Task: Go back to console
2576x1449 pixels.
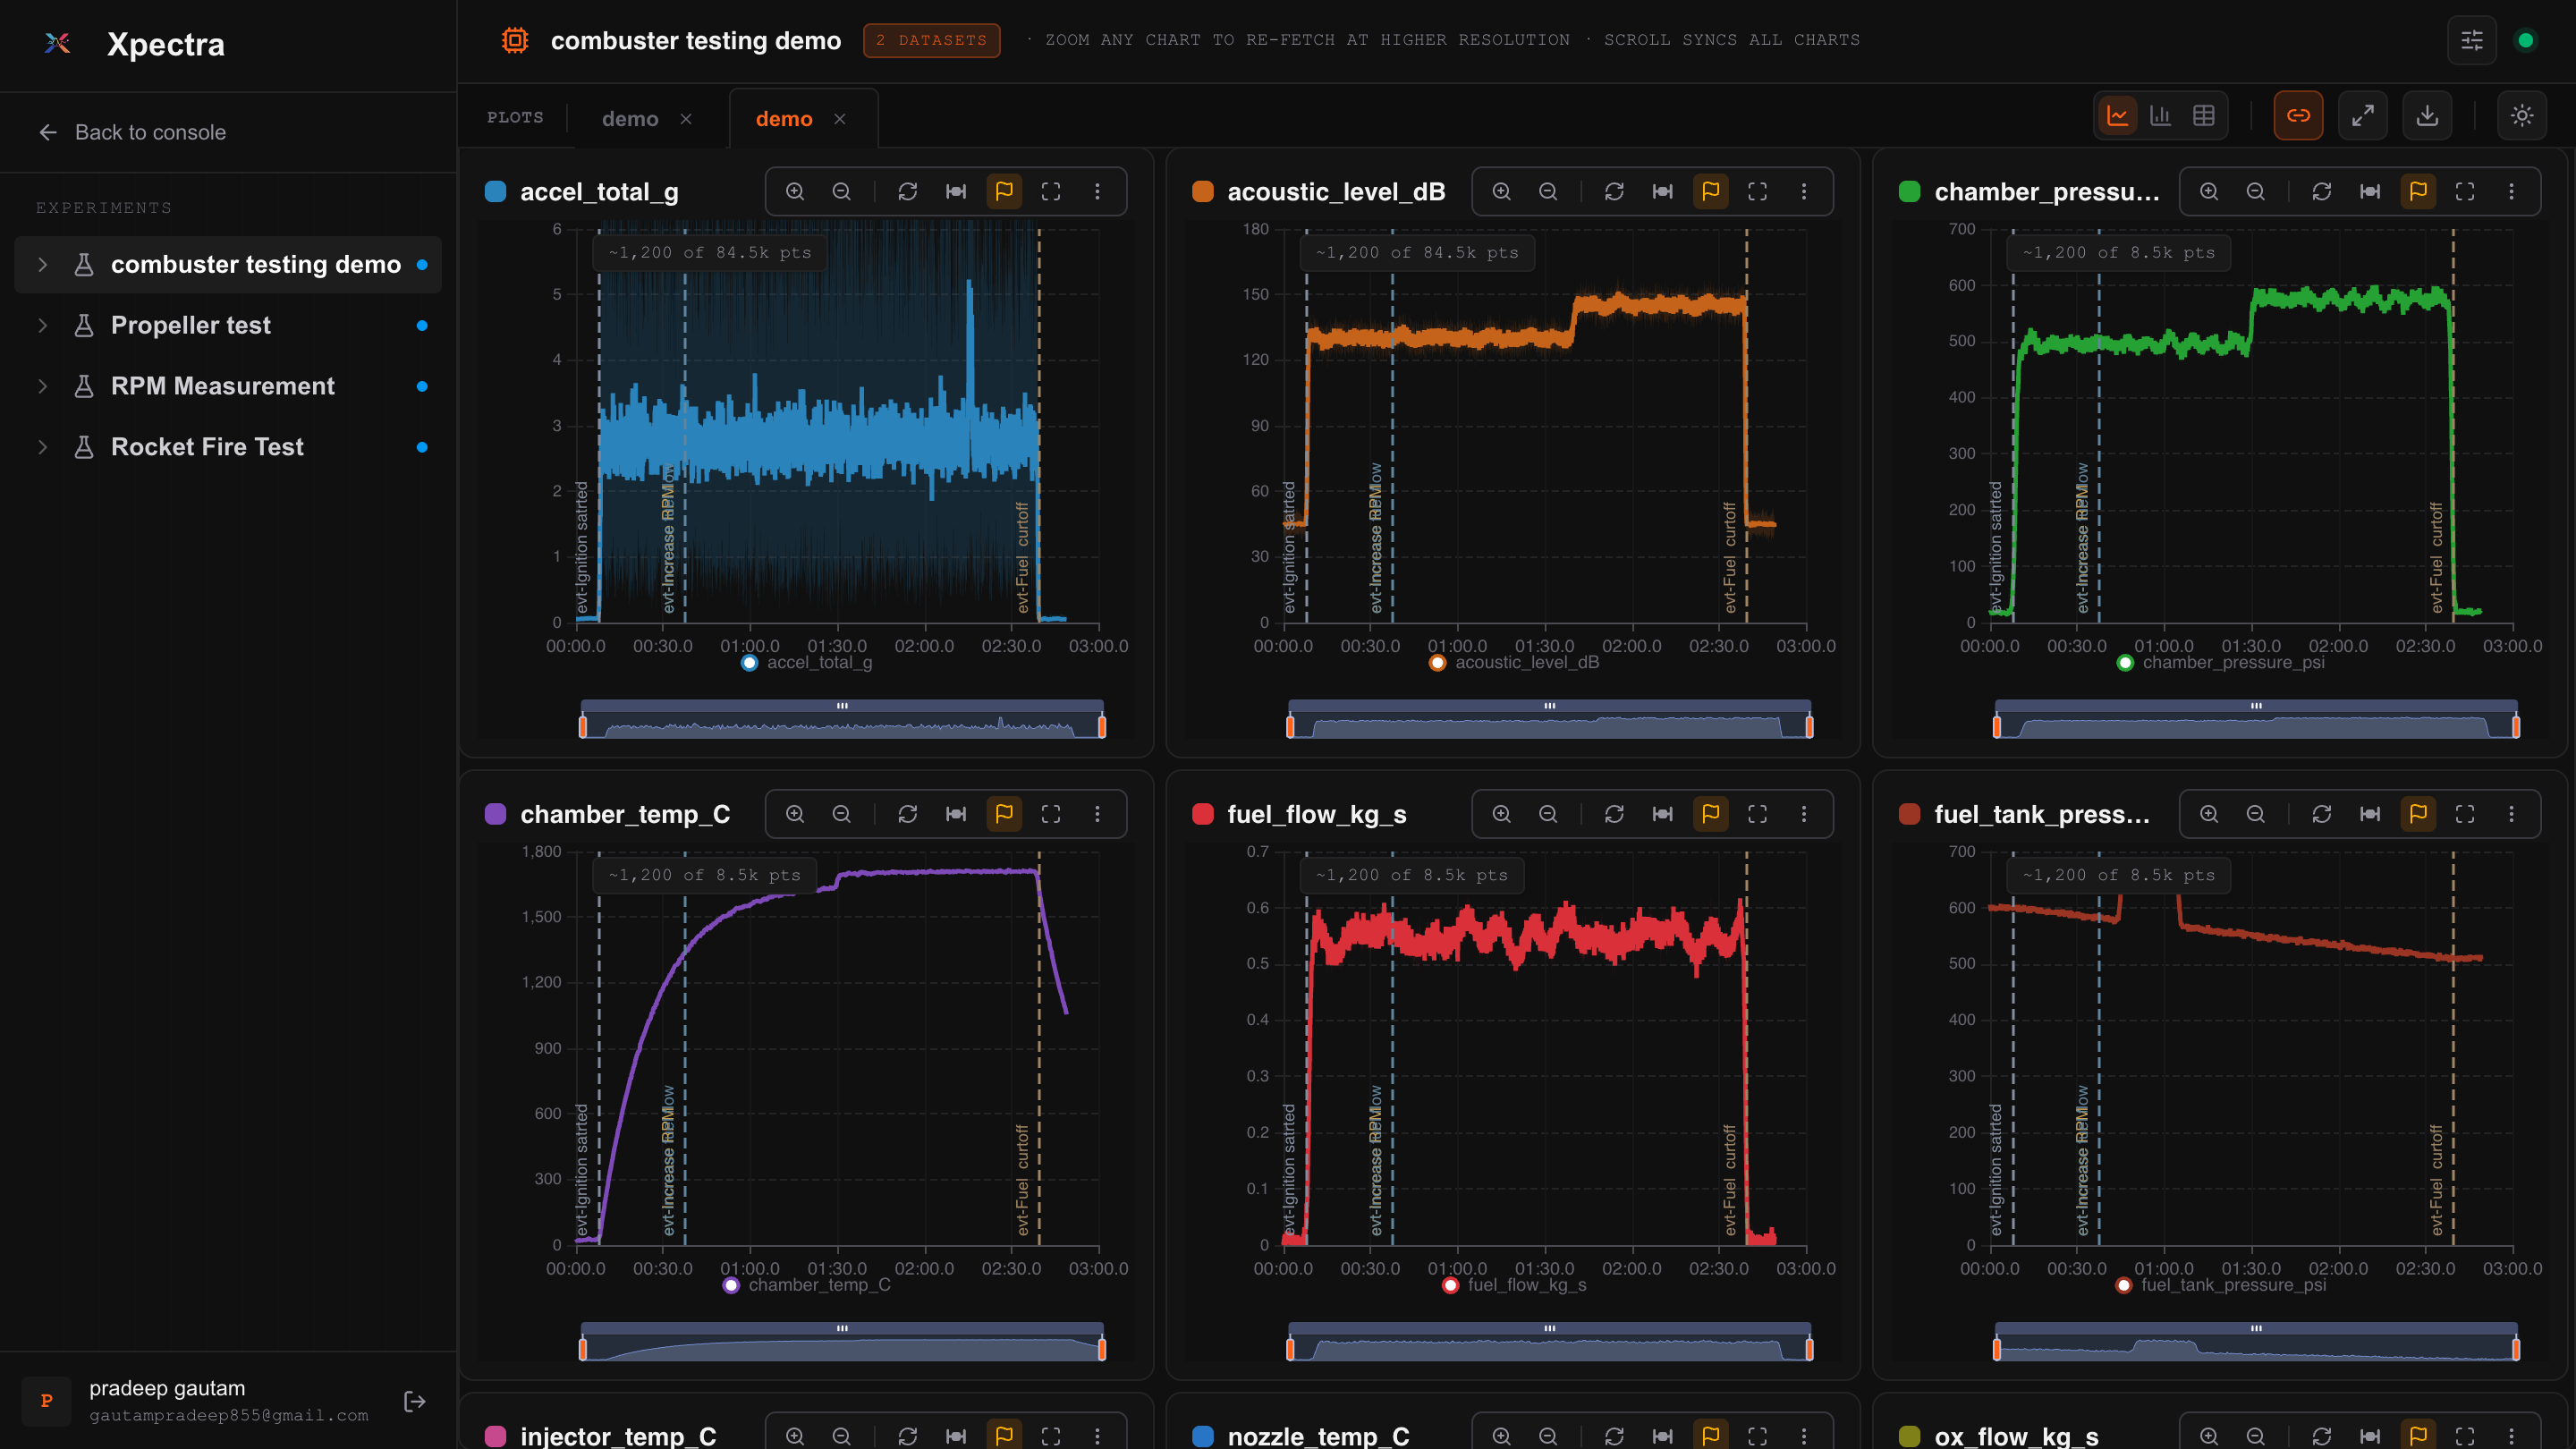Action: pyautogui.click(x=132, y=132)
